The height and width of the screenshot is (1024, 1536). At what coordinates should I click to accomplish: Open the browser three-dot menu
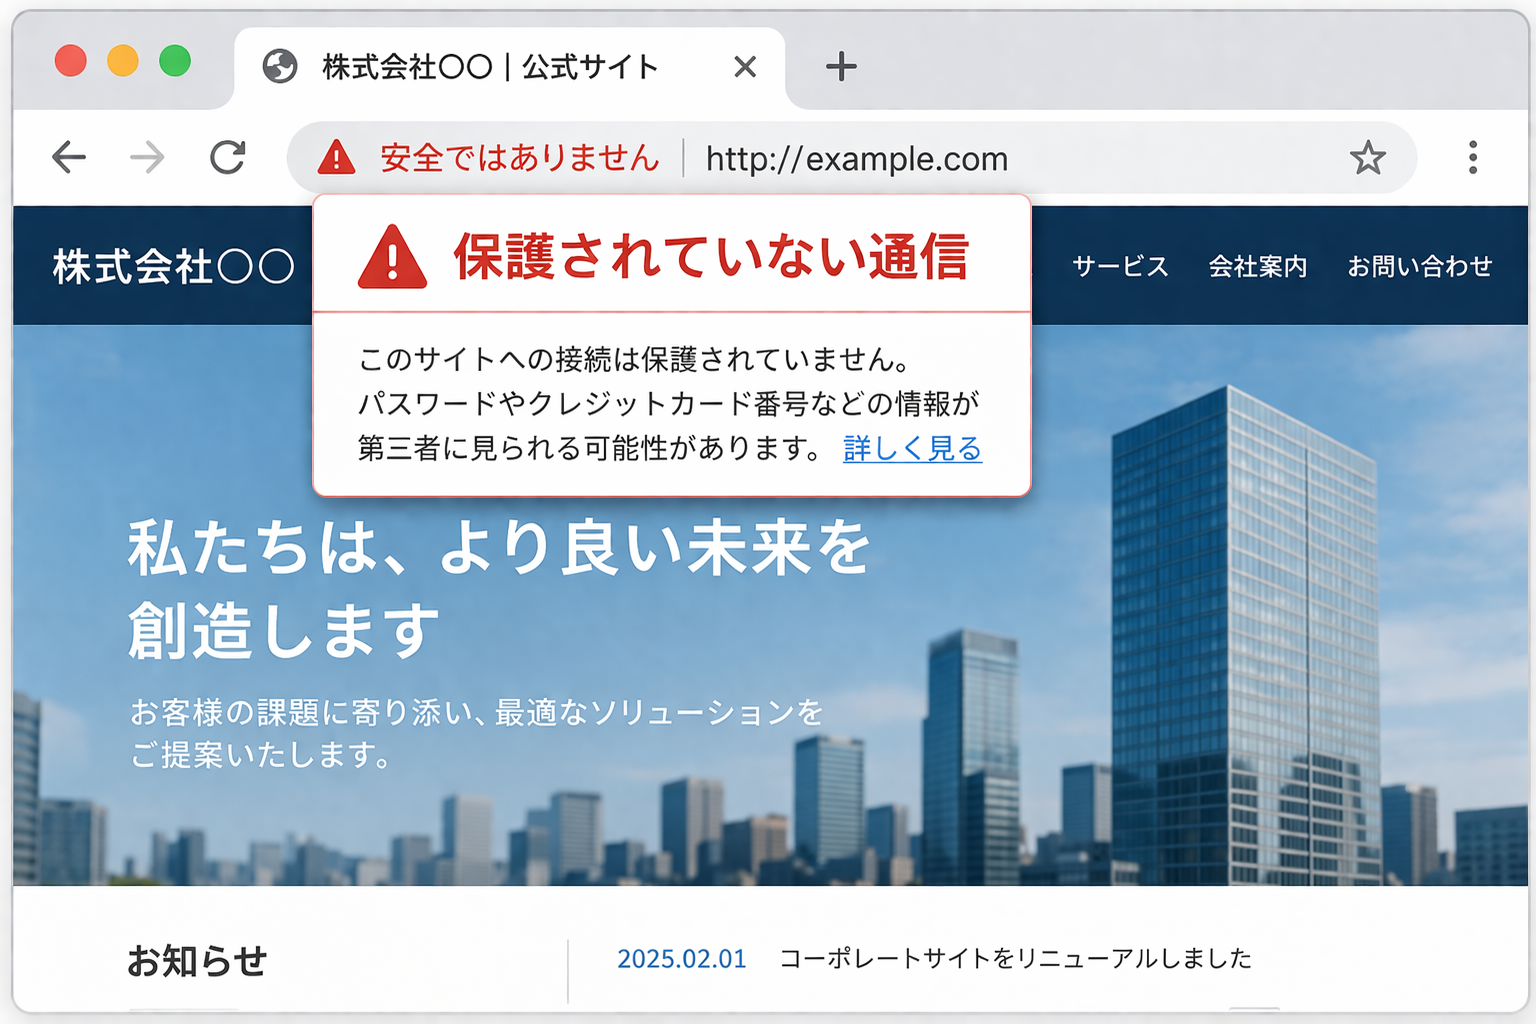[1473, 157]
